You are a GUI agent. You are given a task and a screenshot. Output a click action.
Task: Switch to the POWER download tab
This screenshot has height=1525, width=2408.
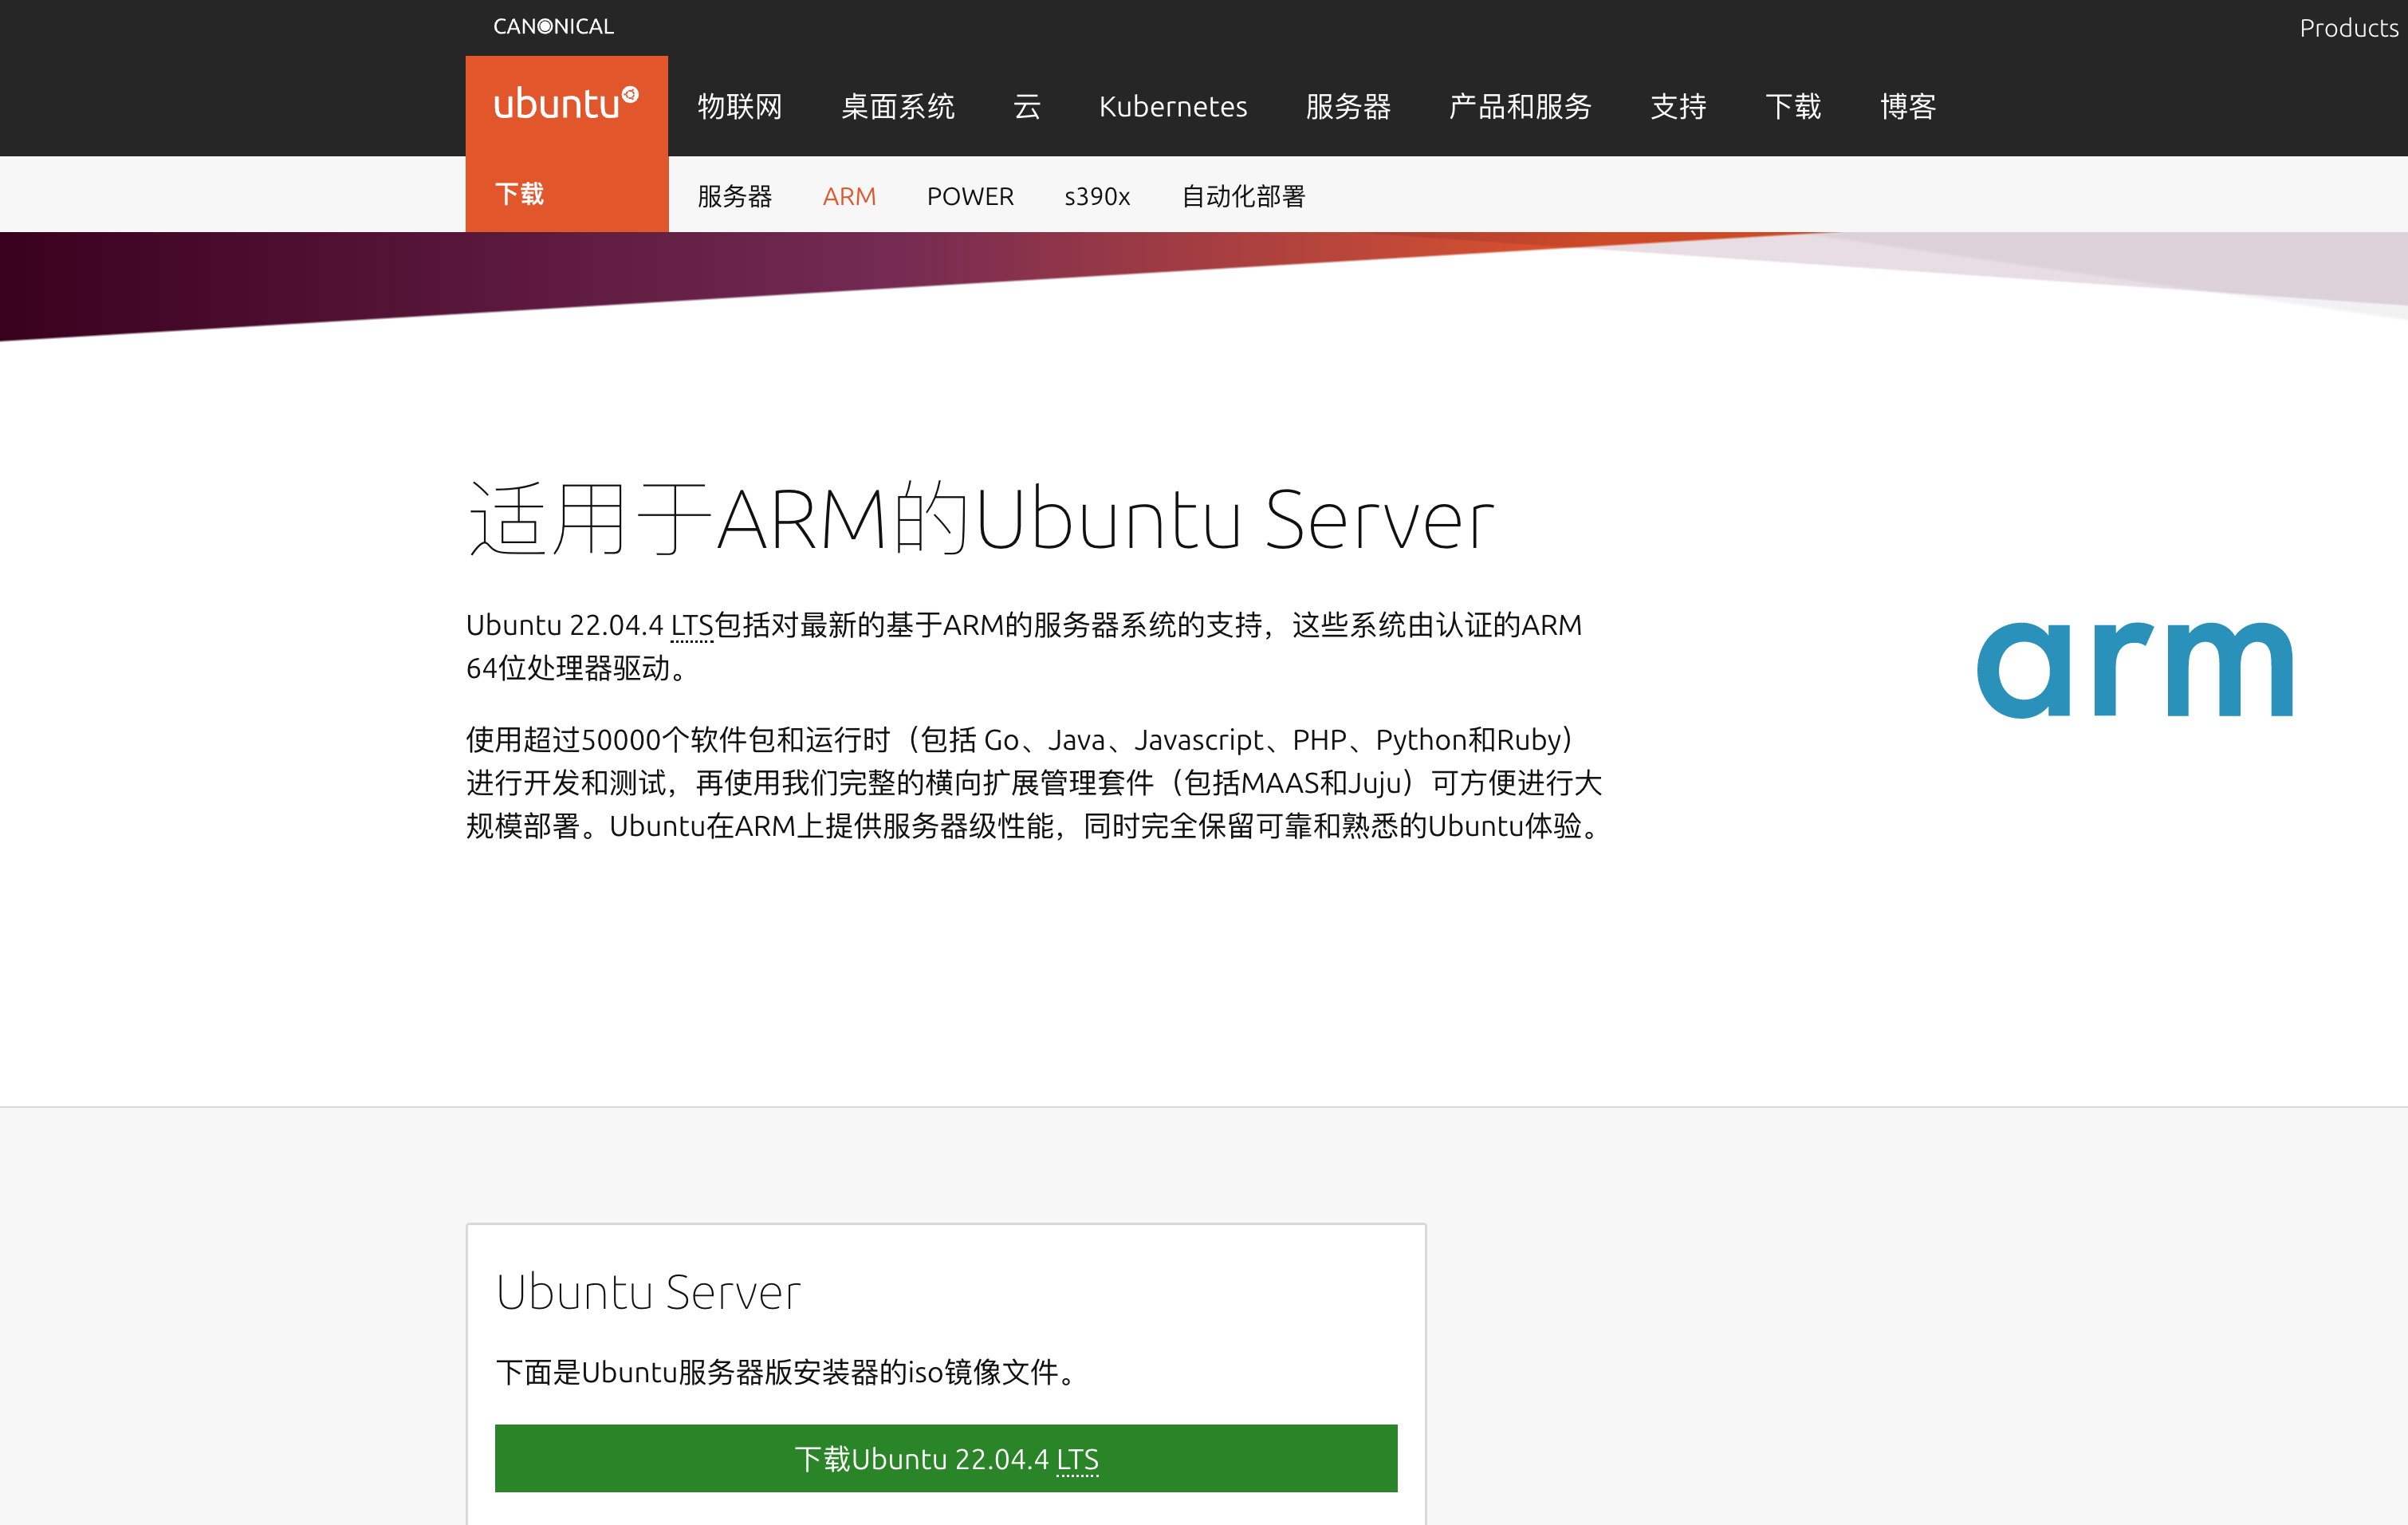tap(969, 196)
